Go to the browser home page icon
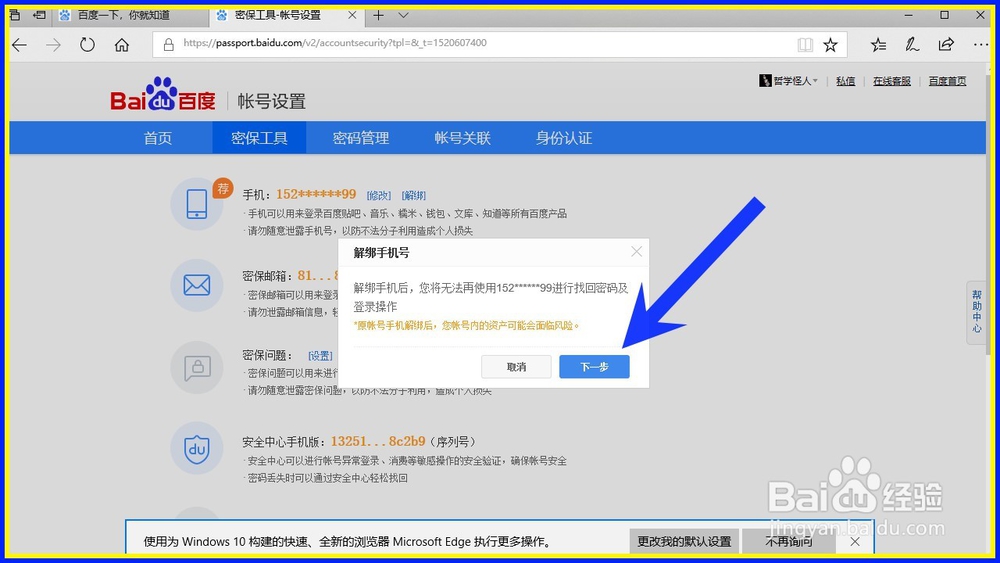The height and width of the screenshot is (563, 1000). 122,45
